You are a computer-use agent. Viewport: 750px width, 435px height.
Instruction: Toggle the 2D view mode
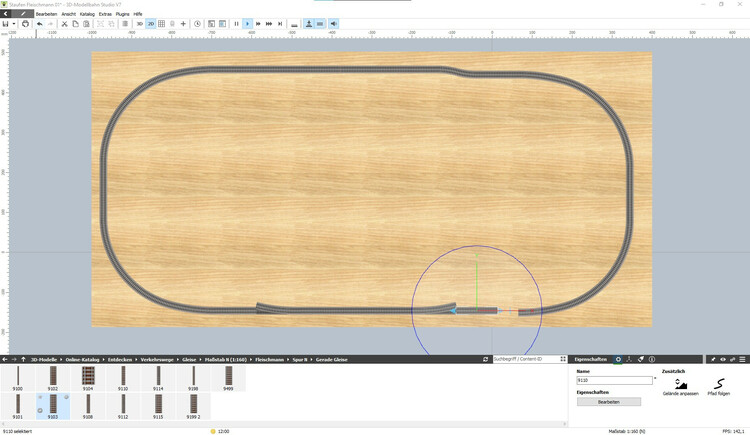pyautogui.click(x=151, y=23)
